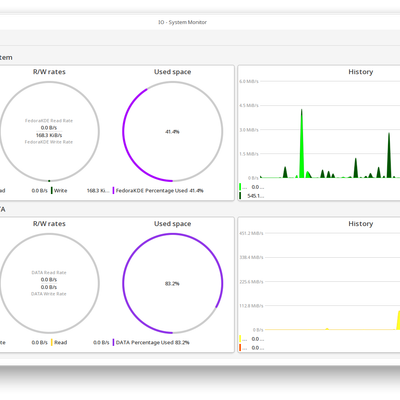Screen dimensions: 400x400
Task: Click the top History panel title
Action: [361, 72]
